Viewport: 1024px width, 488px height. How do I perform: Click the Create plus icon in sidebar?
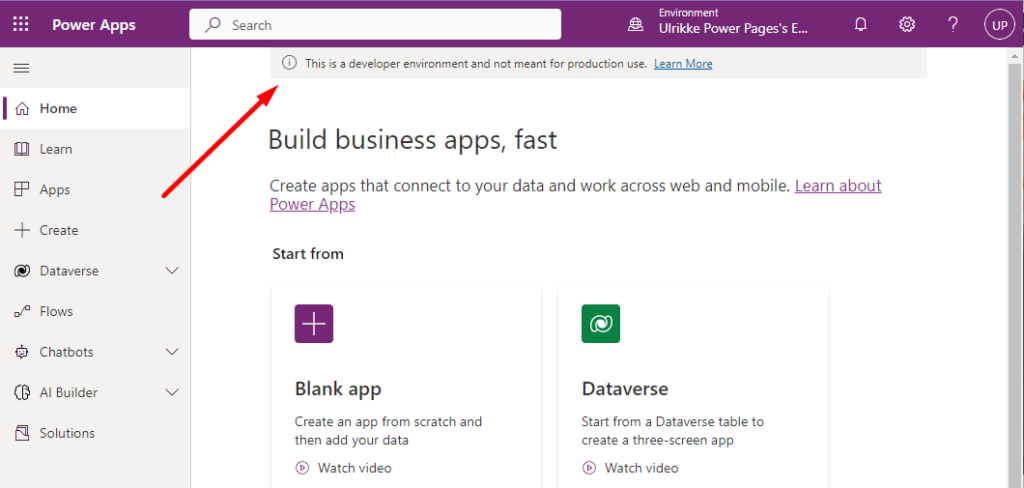coord(22,230)
